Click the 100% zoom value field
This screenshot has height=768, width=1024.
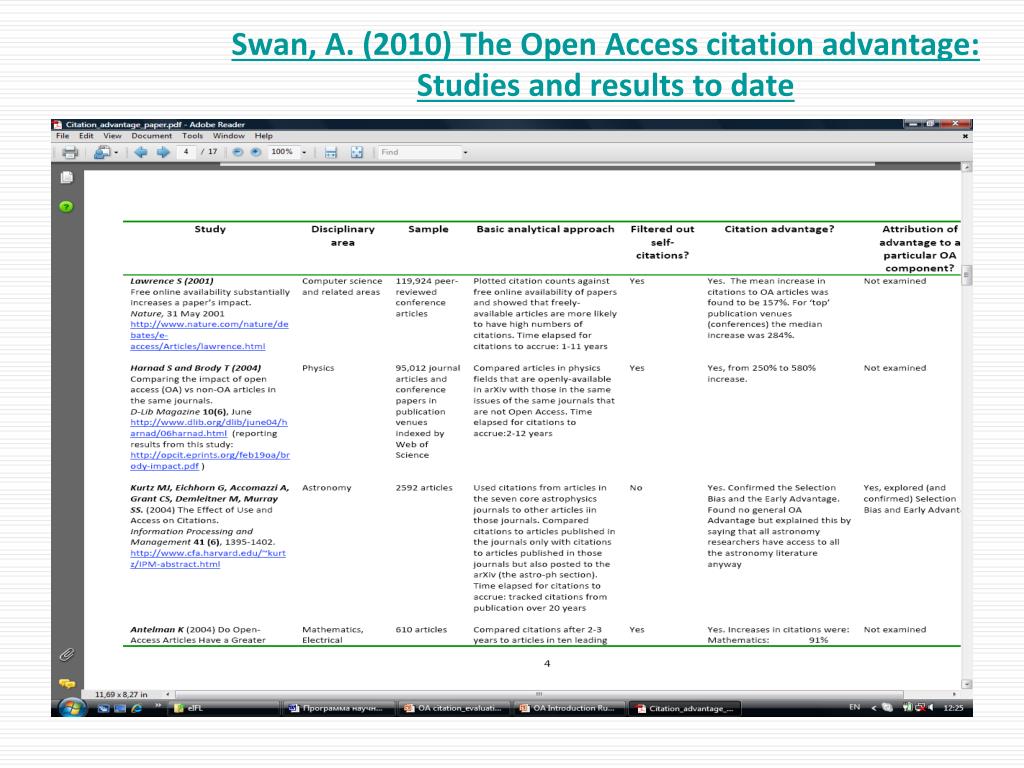(282, 152)
